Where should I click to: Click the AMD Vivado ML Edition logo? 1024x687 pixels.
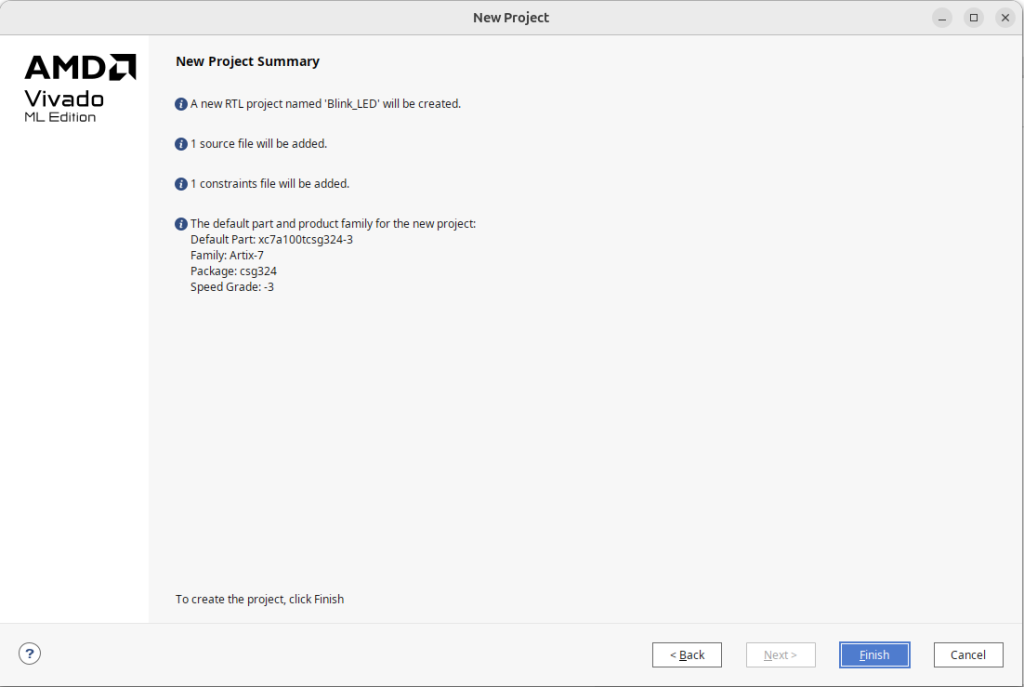pyautogui.click(x=79, y=89)
